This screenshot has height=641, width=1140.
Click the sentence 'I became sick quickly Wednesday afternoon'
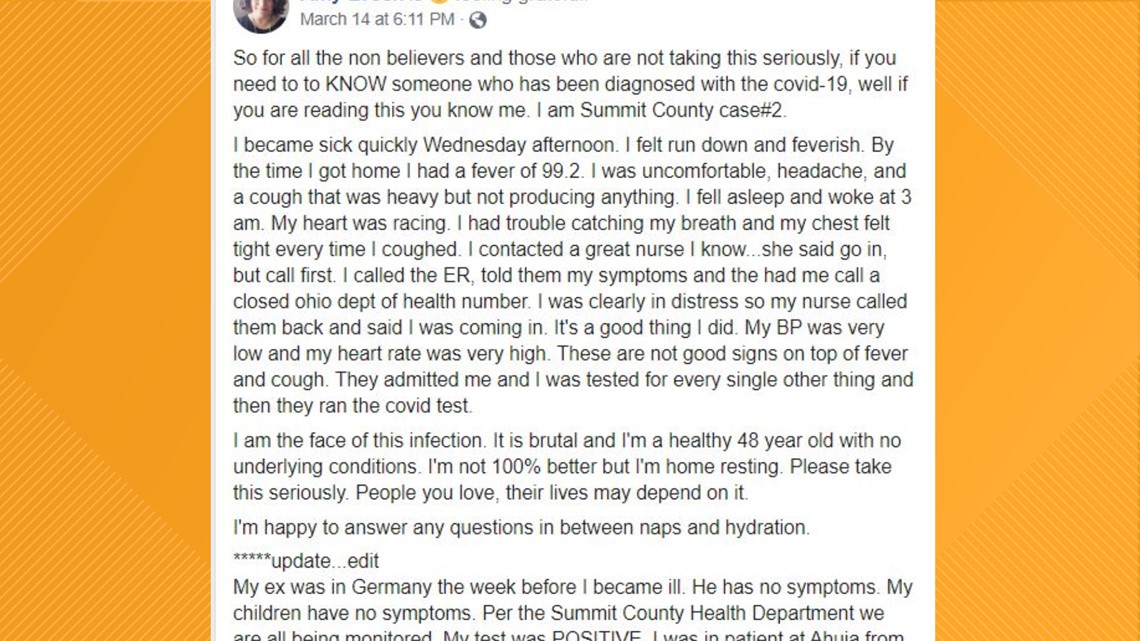tap(425, 145)
